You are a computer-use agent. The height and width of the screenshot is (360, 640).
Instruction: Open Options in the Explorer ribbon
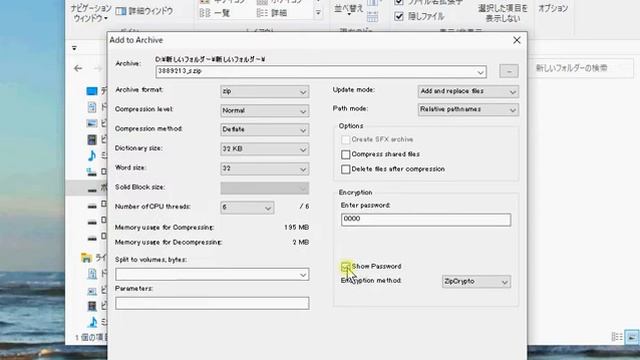tap(553, 8)
